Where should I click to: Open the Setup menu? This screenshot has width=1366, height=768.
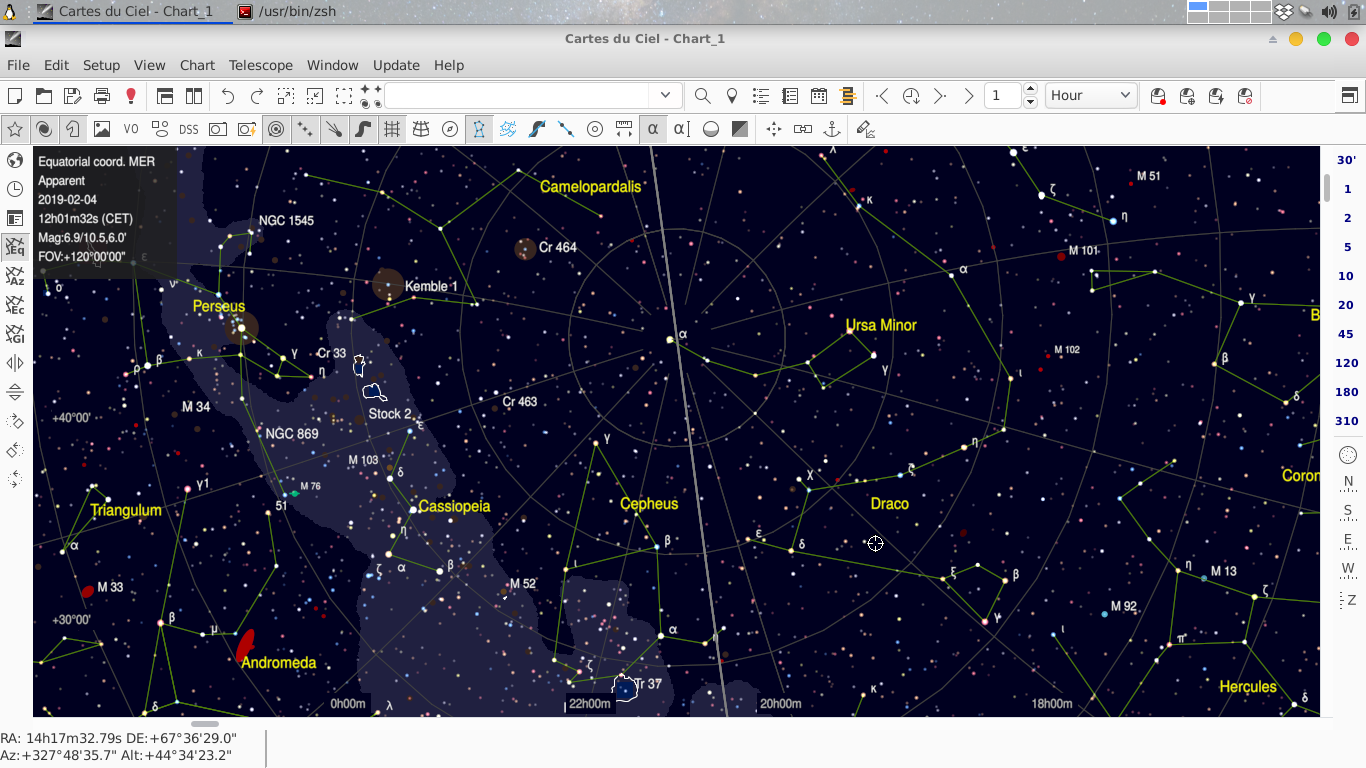[101, 65]
